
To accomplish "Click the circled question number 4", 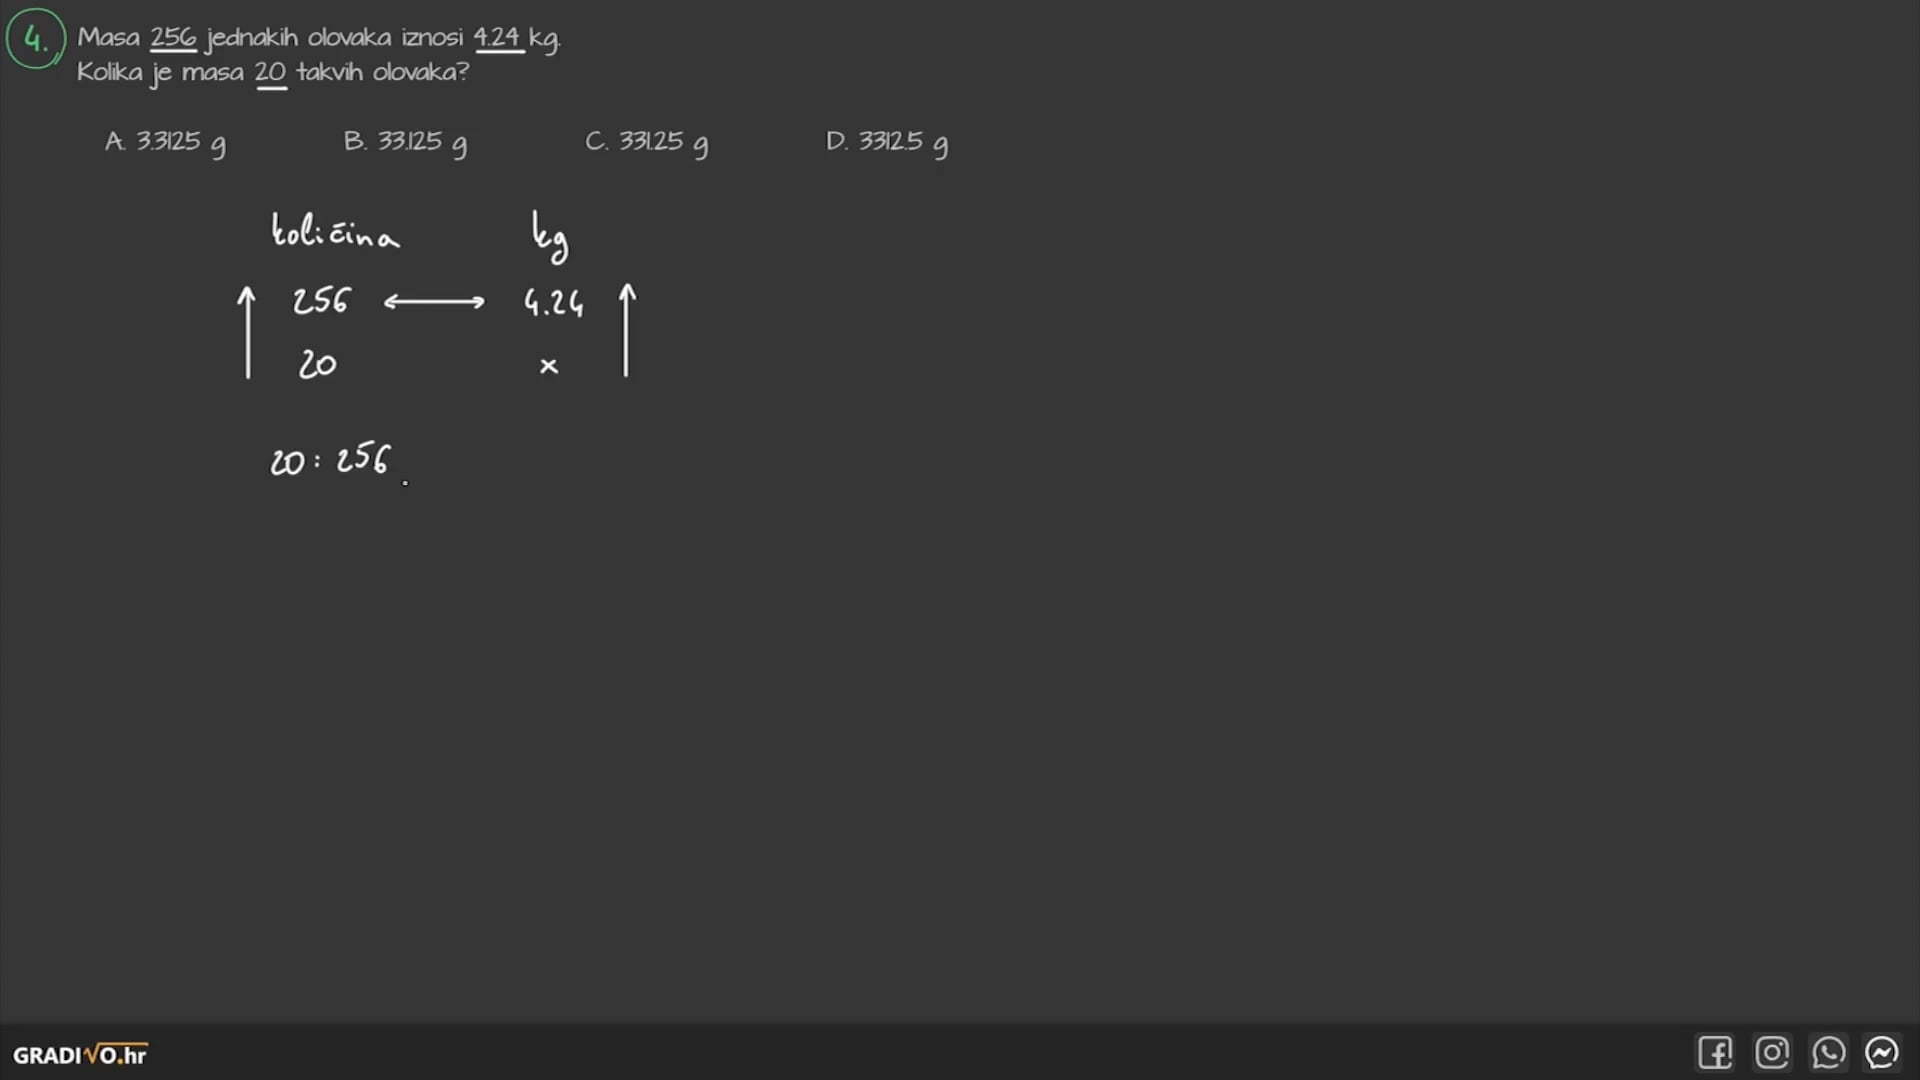I will tap(36, 39).
